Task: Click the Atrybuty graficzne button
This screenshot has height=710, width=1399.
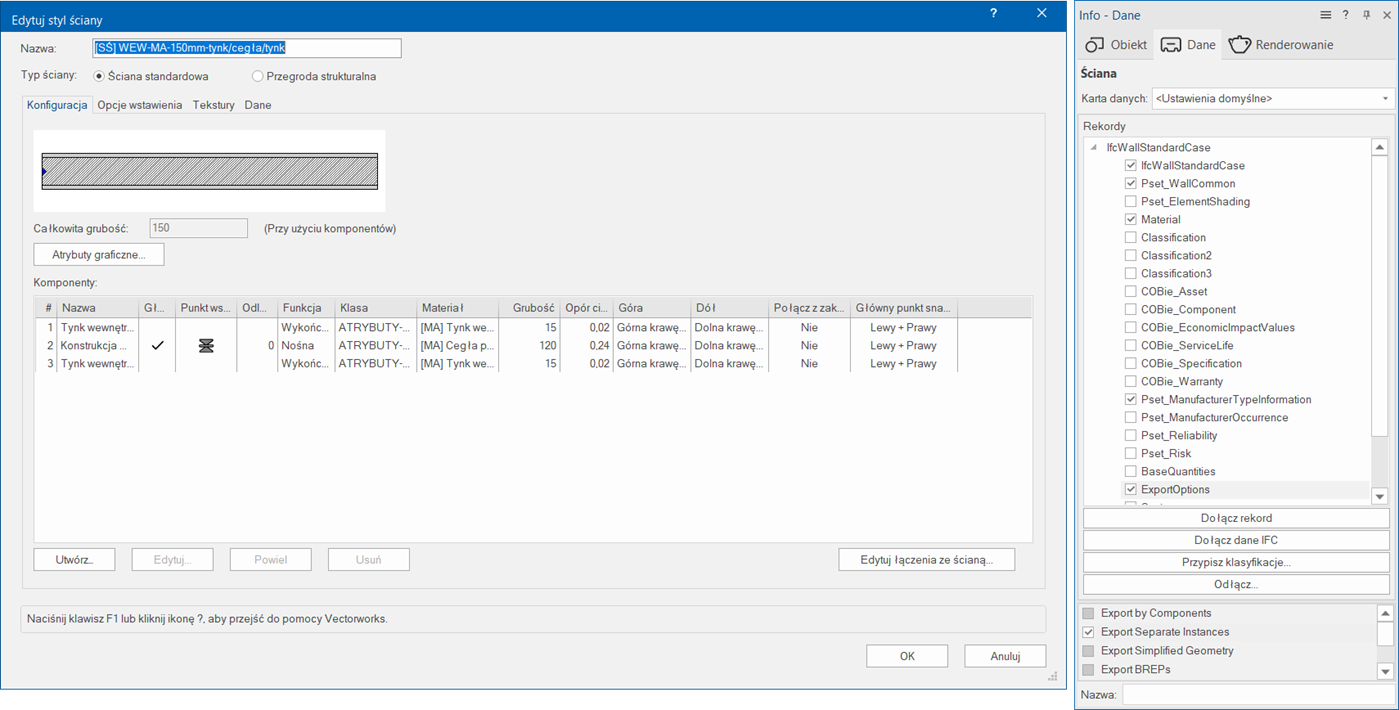Action: (x=99, y=255)
